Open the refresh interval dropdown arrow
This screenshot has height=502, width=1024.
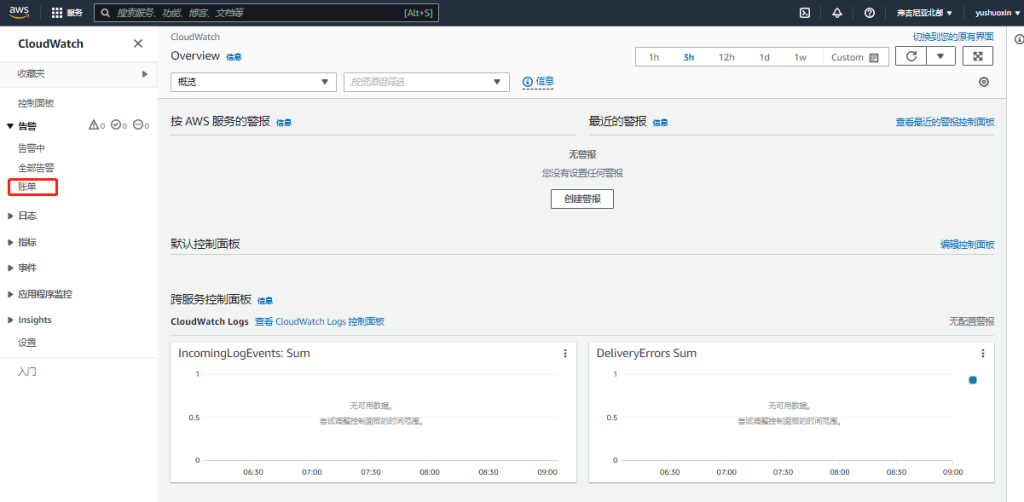(940, 57)
